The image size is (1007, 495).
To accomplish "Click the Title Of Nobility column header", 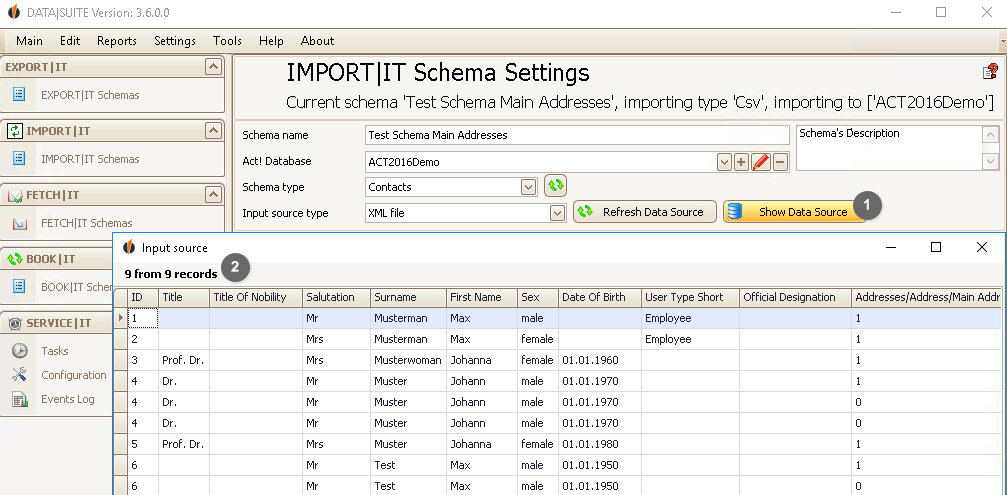I will click(x=256, y=297).
